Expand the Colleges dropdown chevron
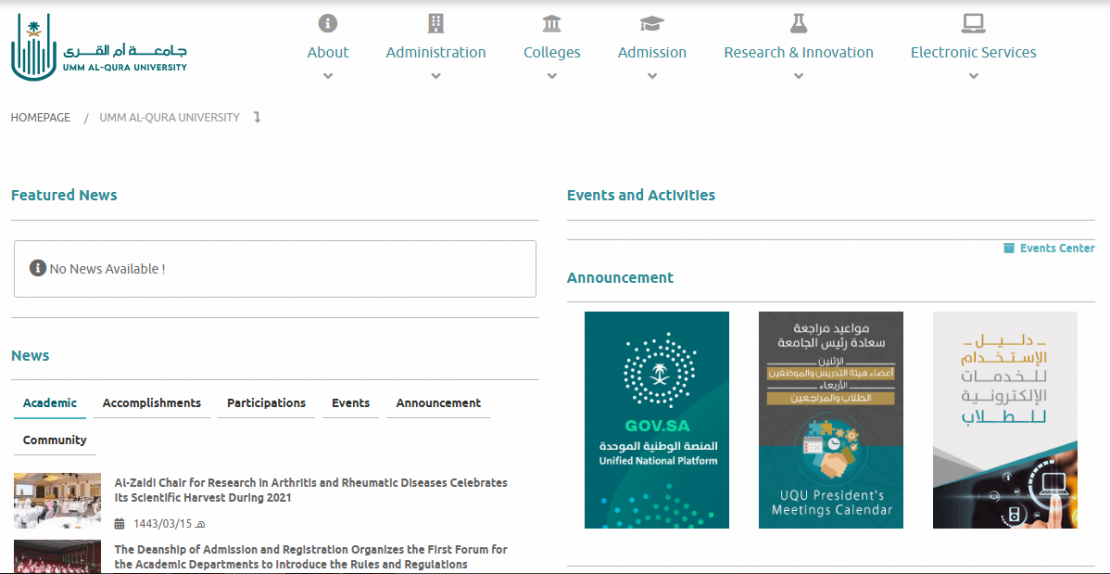The image size is (1110, 574). pyautogui.click(x=552, y=76)
